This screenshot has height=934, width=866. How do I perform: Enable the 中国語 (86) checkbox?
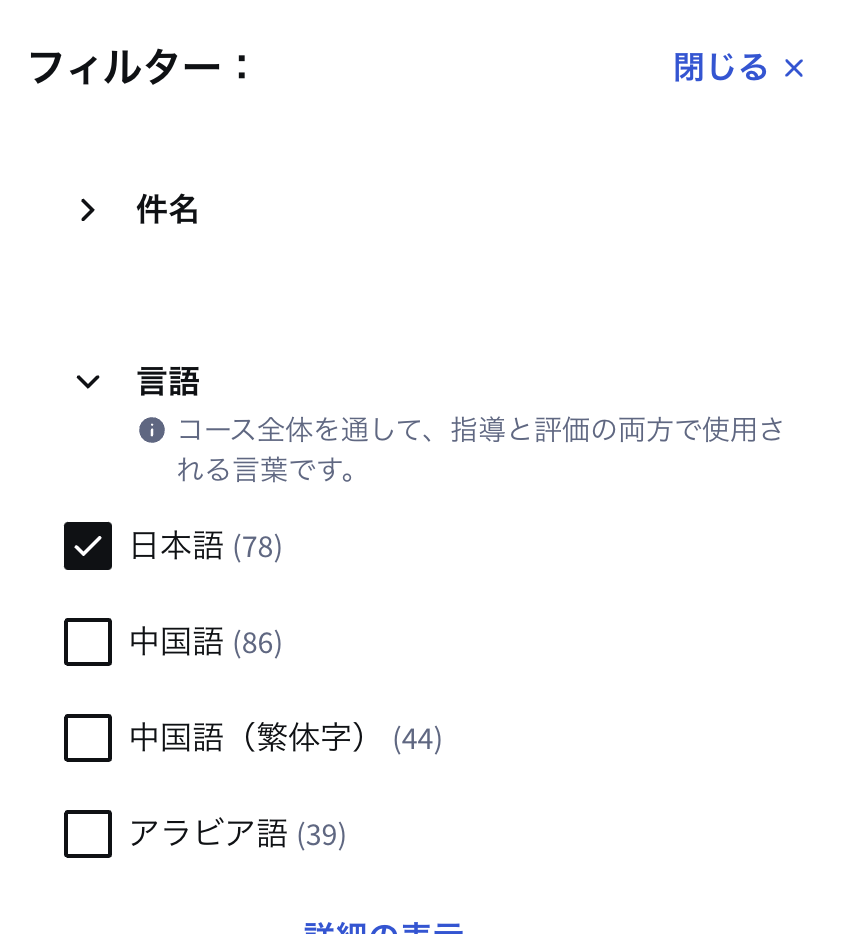88,642
